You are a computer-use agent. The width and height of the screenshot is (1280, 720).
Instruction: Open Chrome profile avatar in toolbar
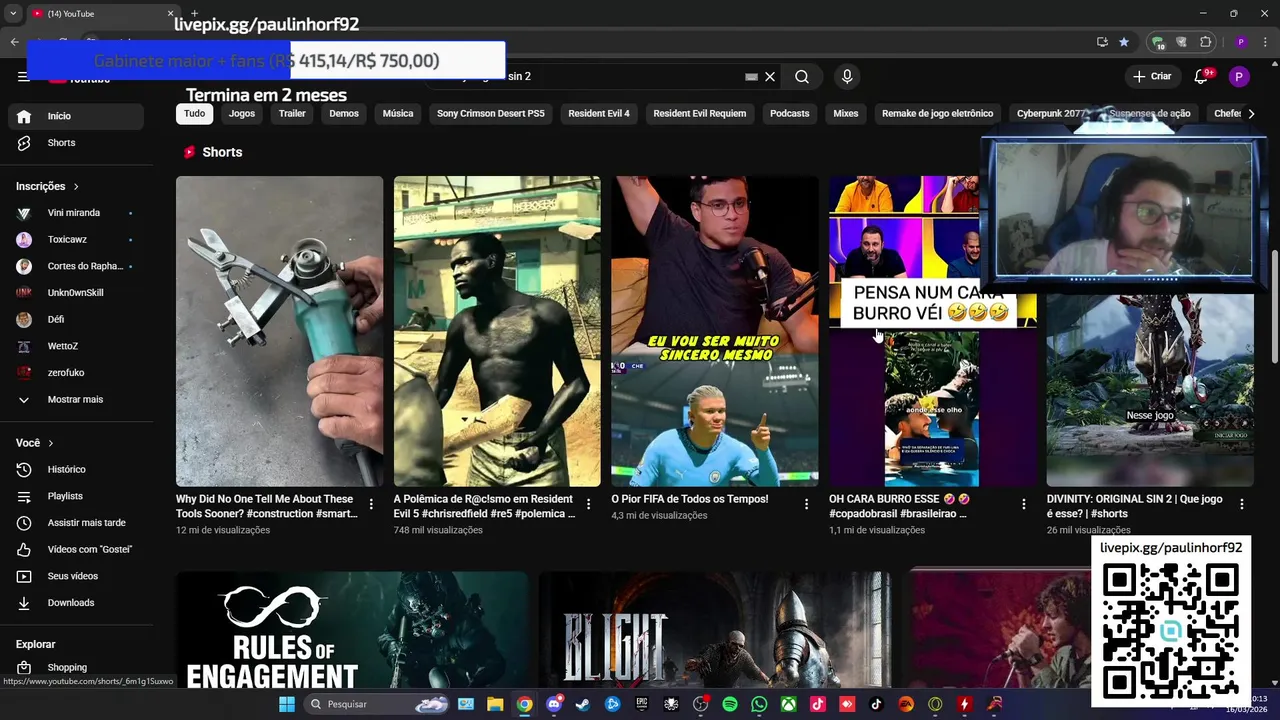pyautogui.click(x=1241, y=42)
